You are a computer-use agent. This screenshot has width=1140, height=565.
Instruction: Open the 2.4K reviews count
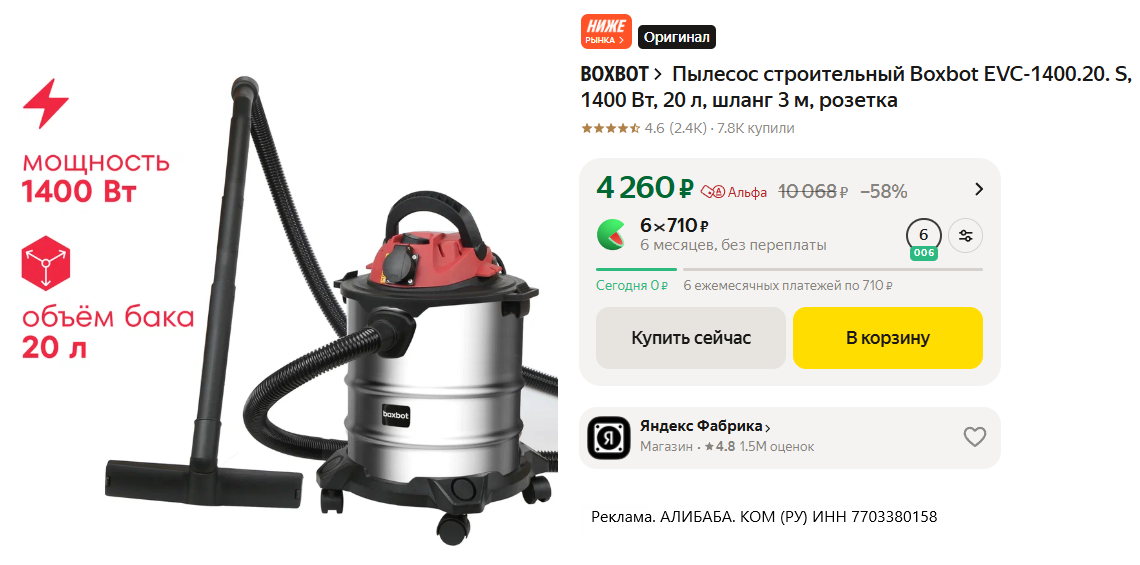(x=687, y=129)
